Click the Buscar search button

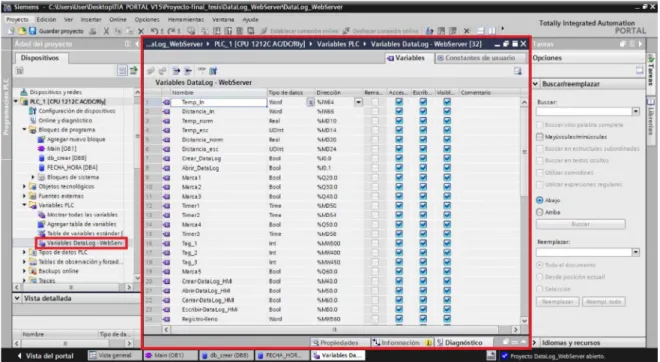point(580,224)
